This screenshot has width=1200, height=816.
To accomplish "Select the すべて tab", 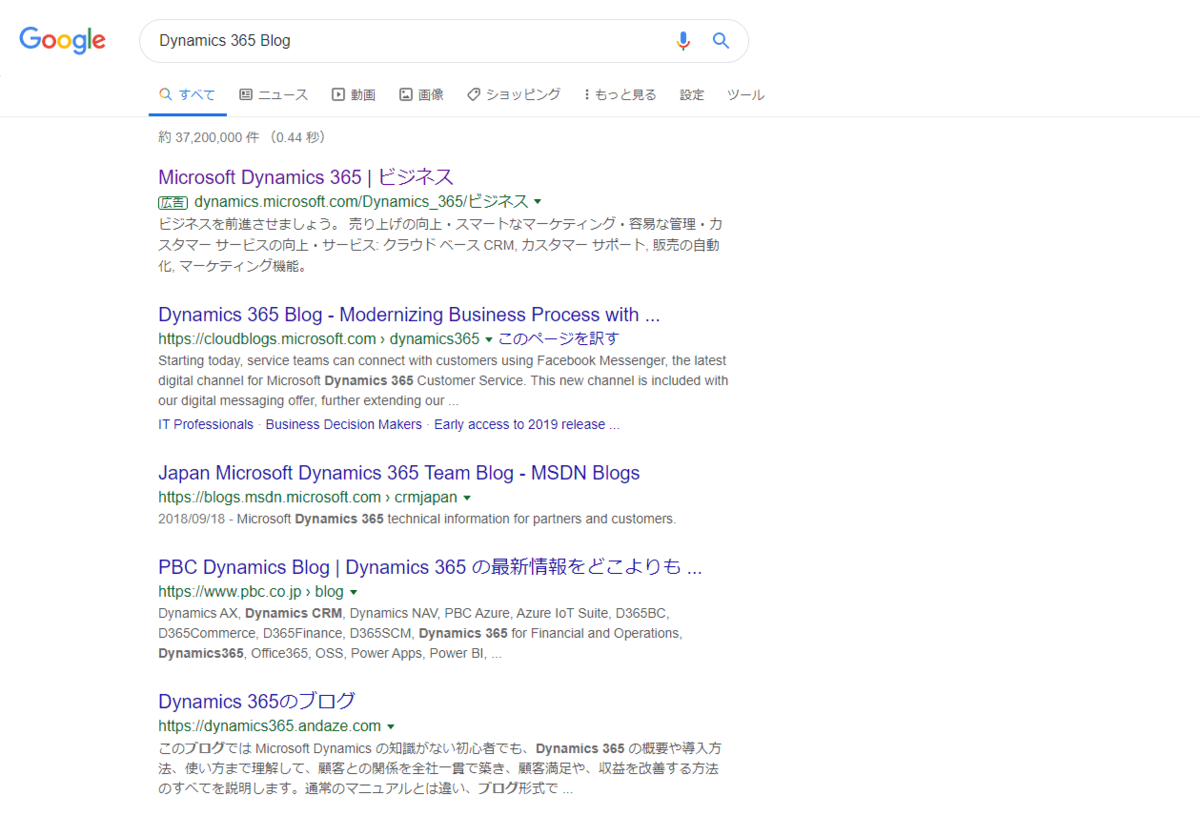I will pyautogui.click(x=187, y=95).
